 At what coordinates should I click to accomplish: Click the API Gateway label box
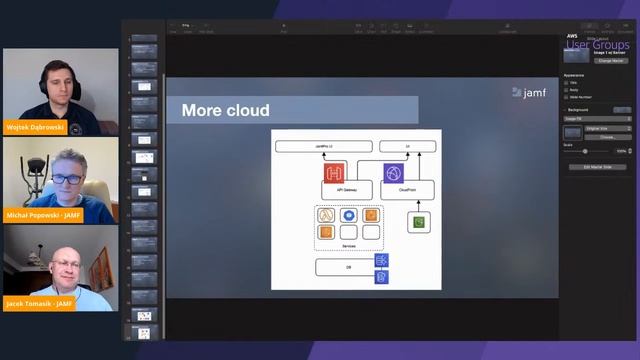point(347,190)
